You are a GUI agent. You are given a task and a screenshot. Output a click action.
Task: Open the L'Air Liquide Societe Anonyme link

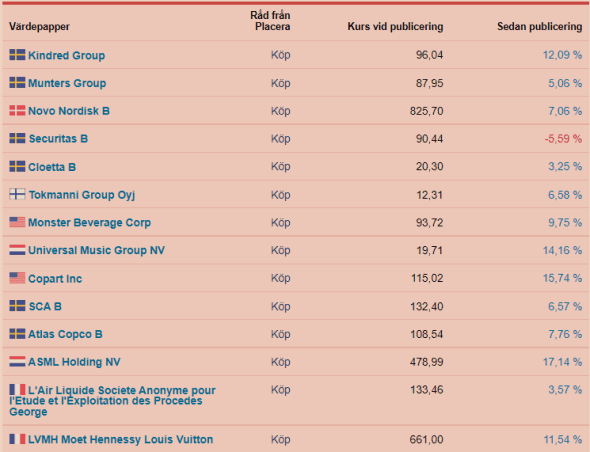(113, 401)
